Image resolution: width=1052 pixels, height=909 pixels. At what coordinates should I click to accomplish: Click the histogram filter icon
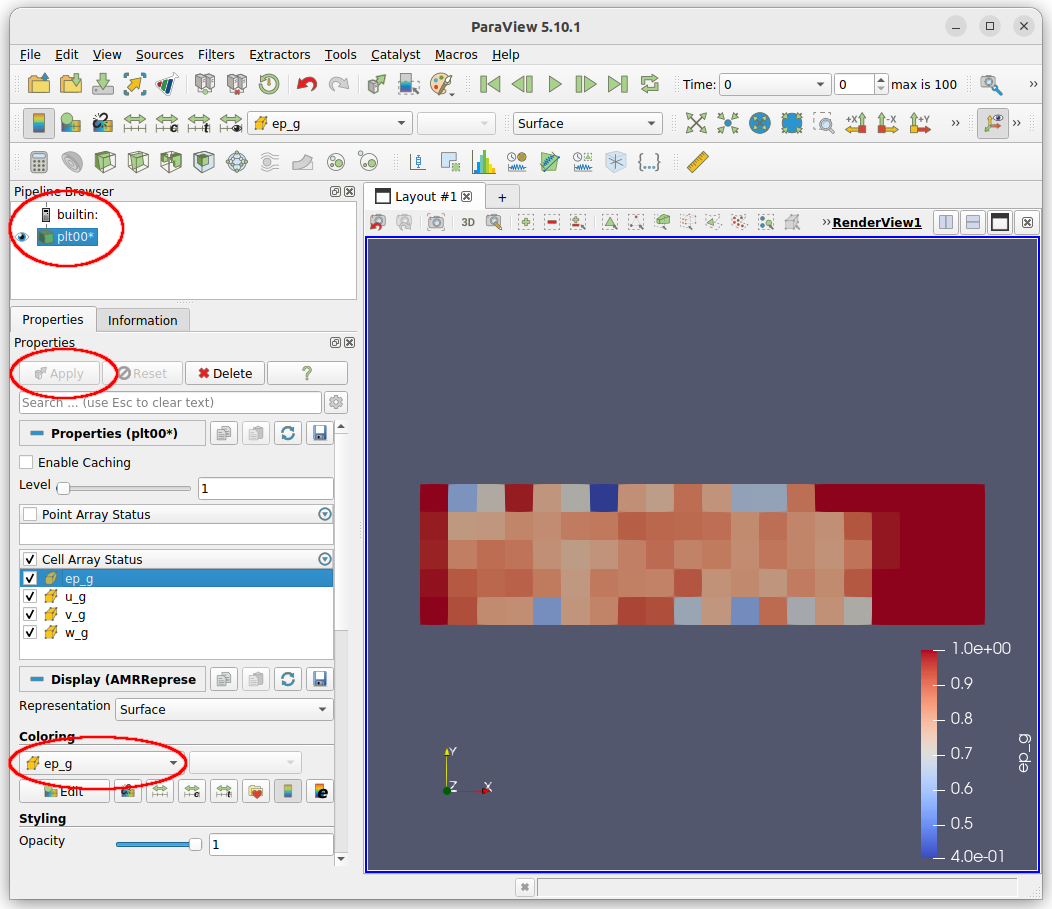pos(484,161)
